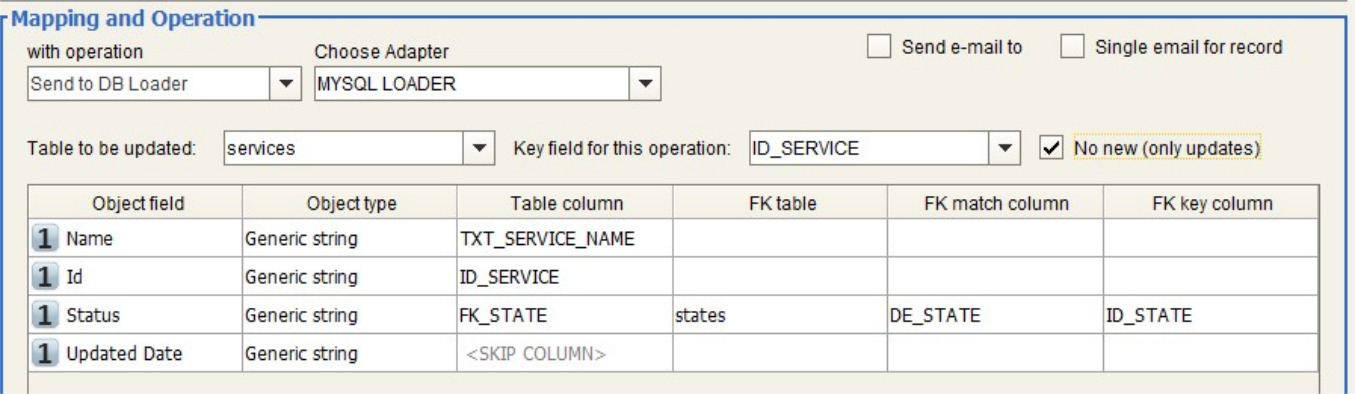
Task: Select the <SKIP COLUMN> cell
Action: click(565, 353)
